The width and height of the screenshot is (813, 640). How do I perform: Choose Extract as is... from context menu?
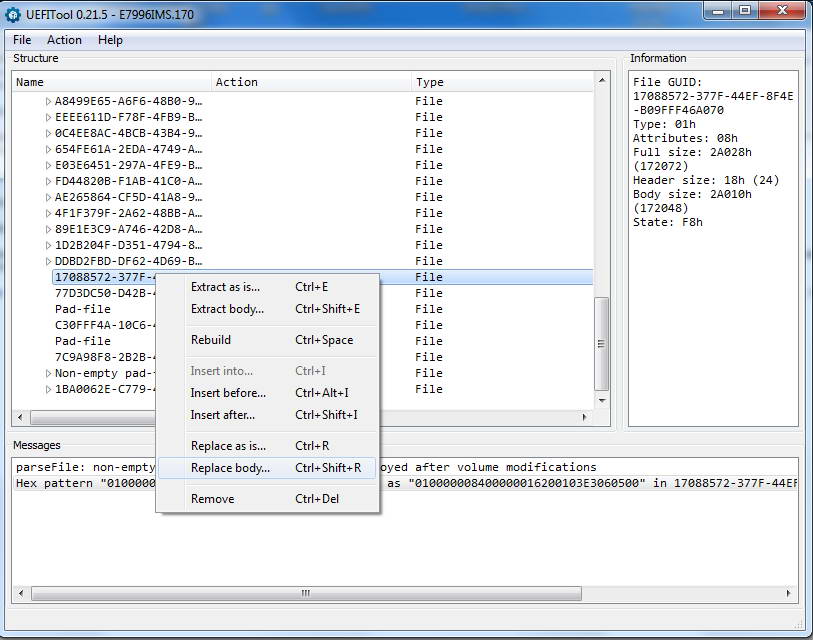[x=267, y=287]
